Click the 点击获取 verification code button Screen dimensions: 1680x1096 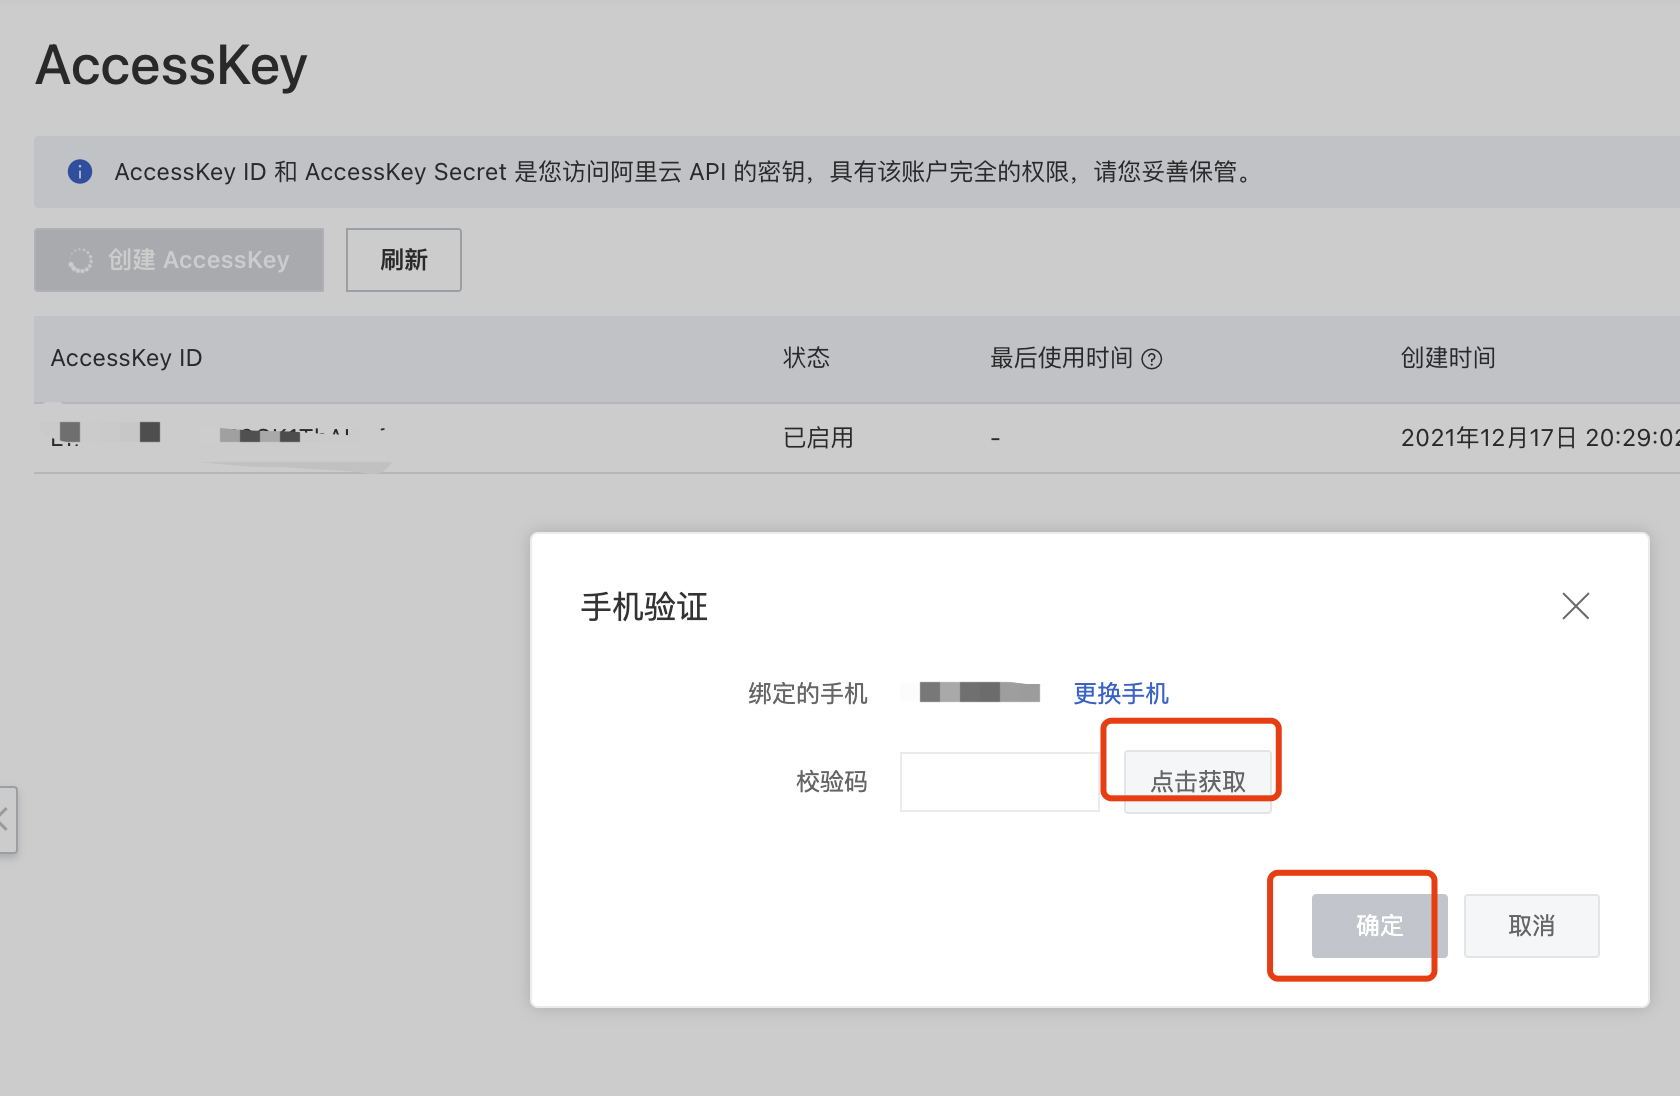[x=1198, y=781]
